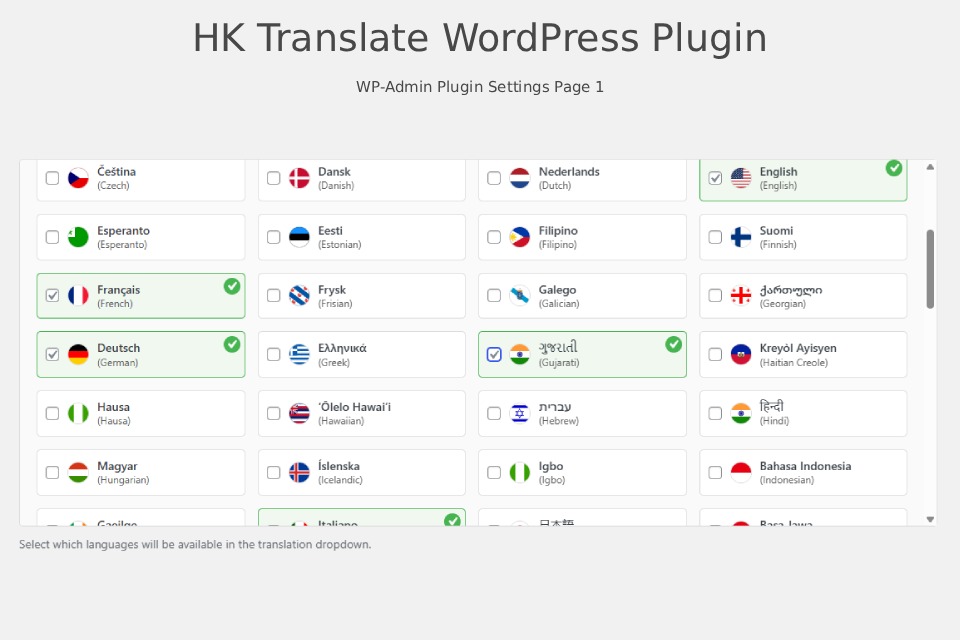The image size is (960, 640).
Task: Check the Frysk (Frisian) checkbox
Action: 274,296
